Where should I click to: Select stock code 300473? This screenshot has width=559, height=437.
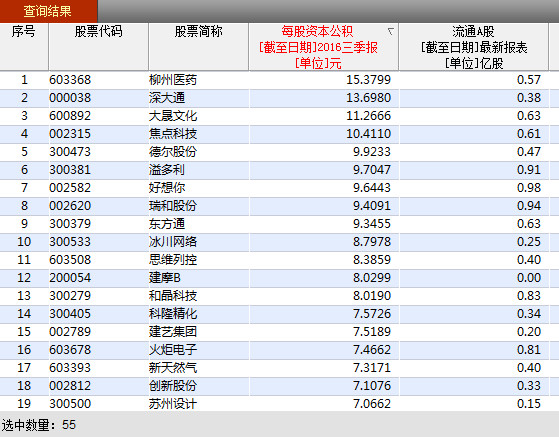click(x=70, y=152)
